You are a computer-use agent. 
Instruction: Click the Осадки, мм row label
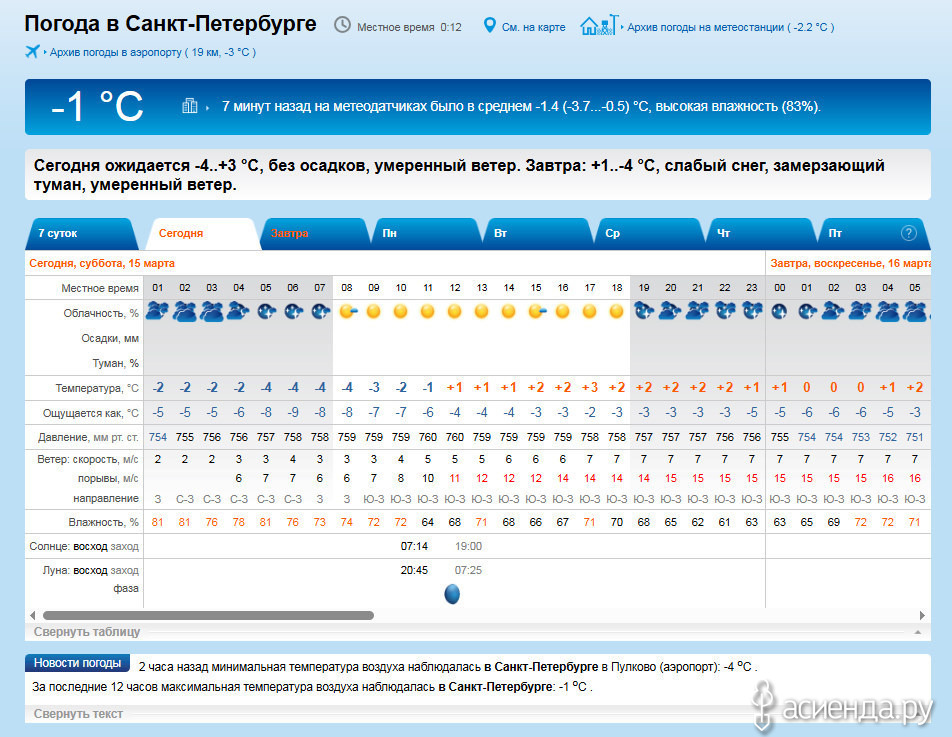coord(110,338)
